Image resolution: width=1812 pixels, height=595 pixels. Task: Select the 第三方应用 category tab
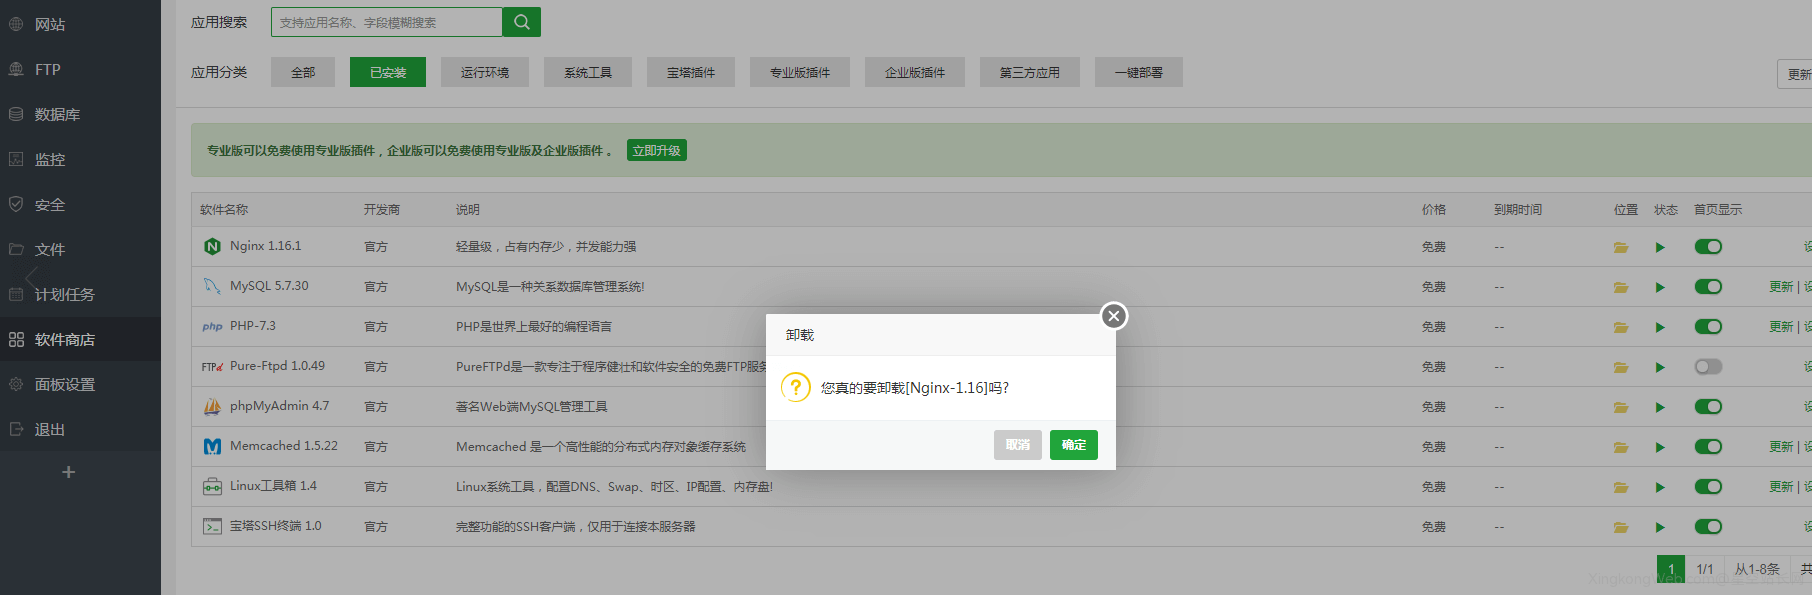coord(1030,72)
